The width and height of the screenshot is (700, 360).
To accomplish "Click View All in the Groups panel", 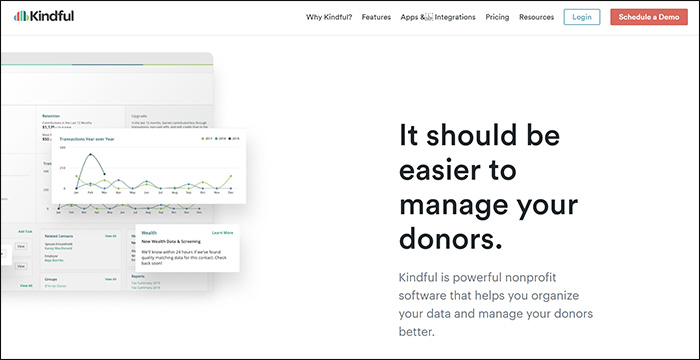I will pyautogui.click(x=110, y=279).
